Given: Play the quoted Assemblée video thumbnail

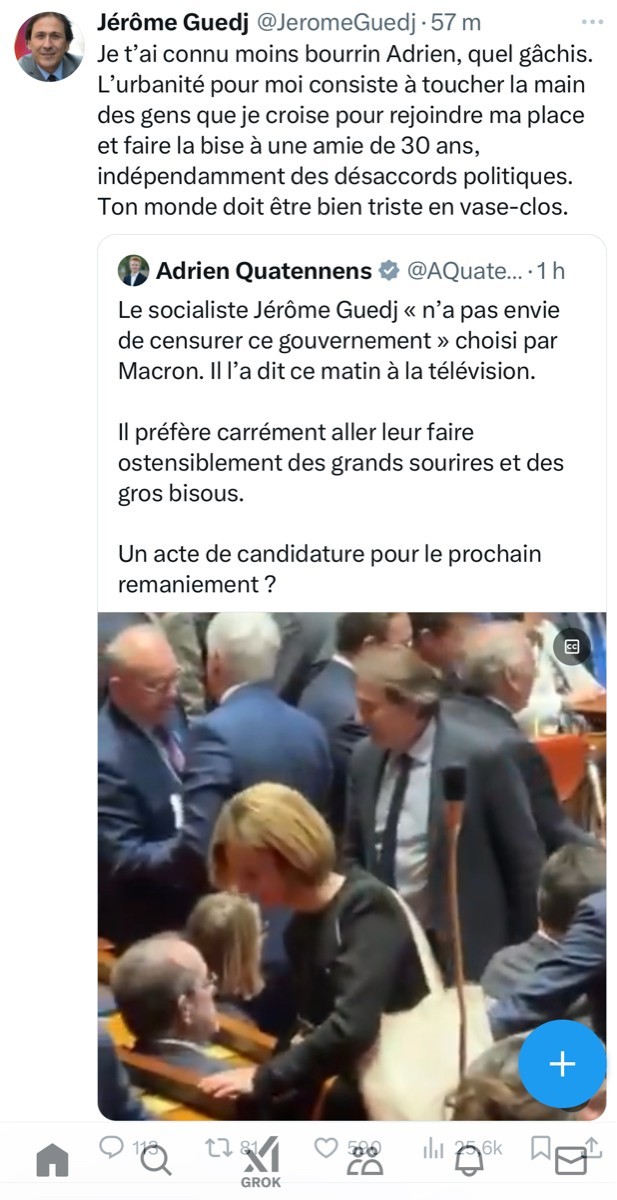Looking at the screenshot, I should 351,866.
